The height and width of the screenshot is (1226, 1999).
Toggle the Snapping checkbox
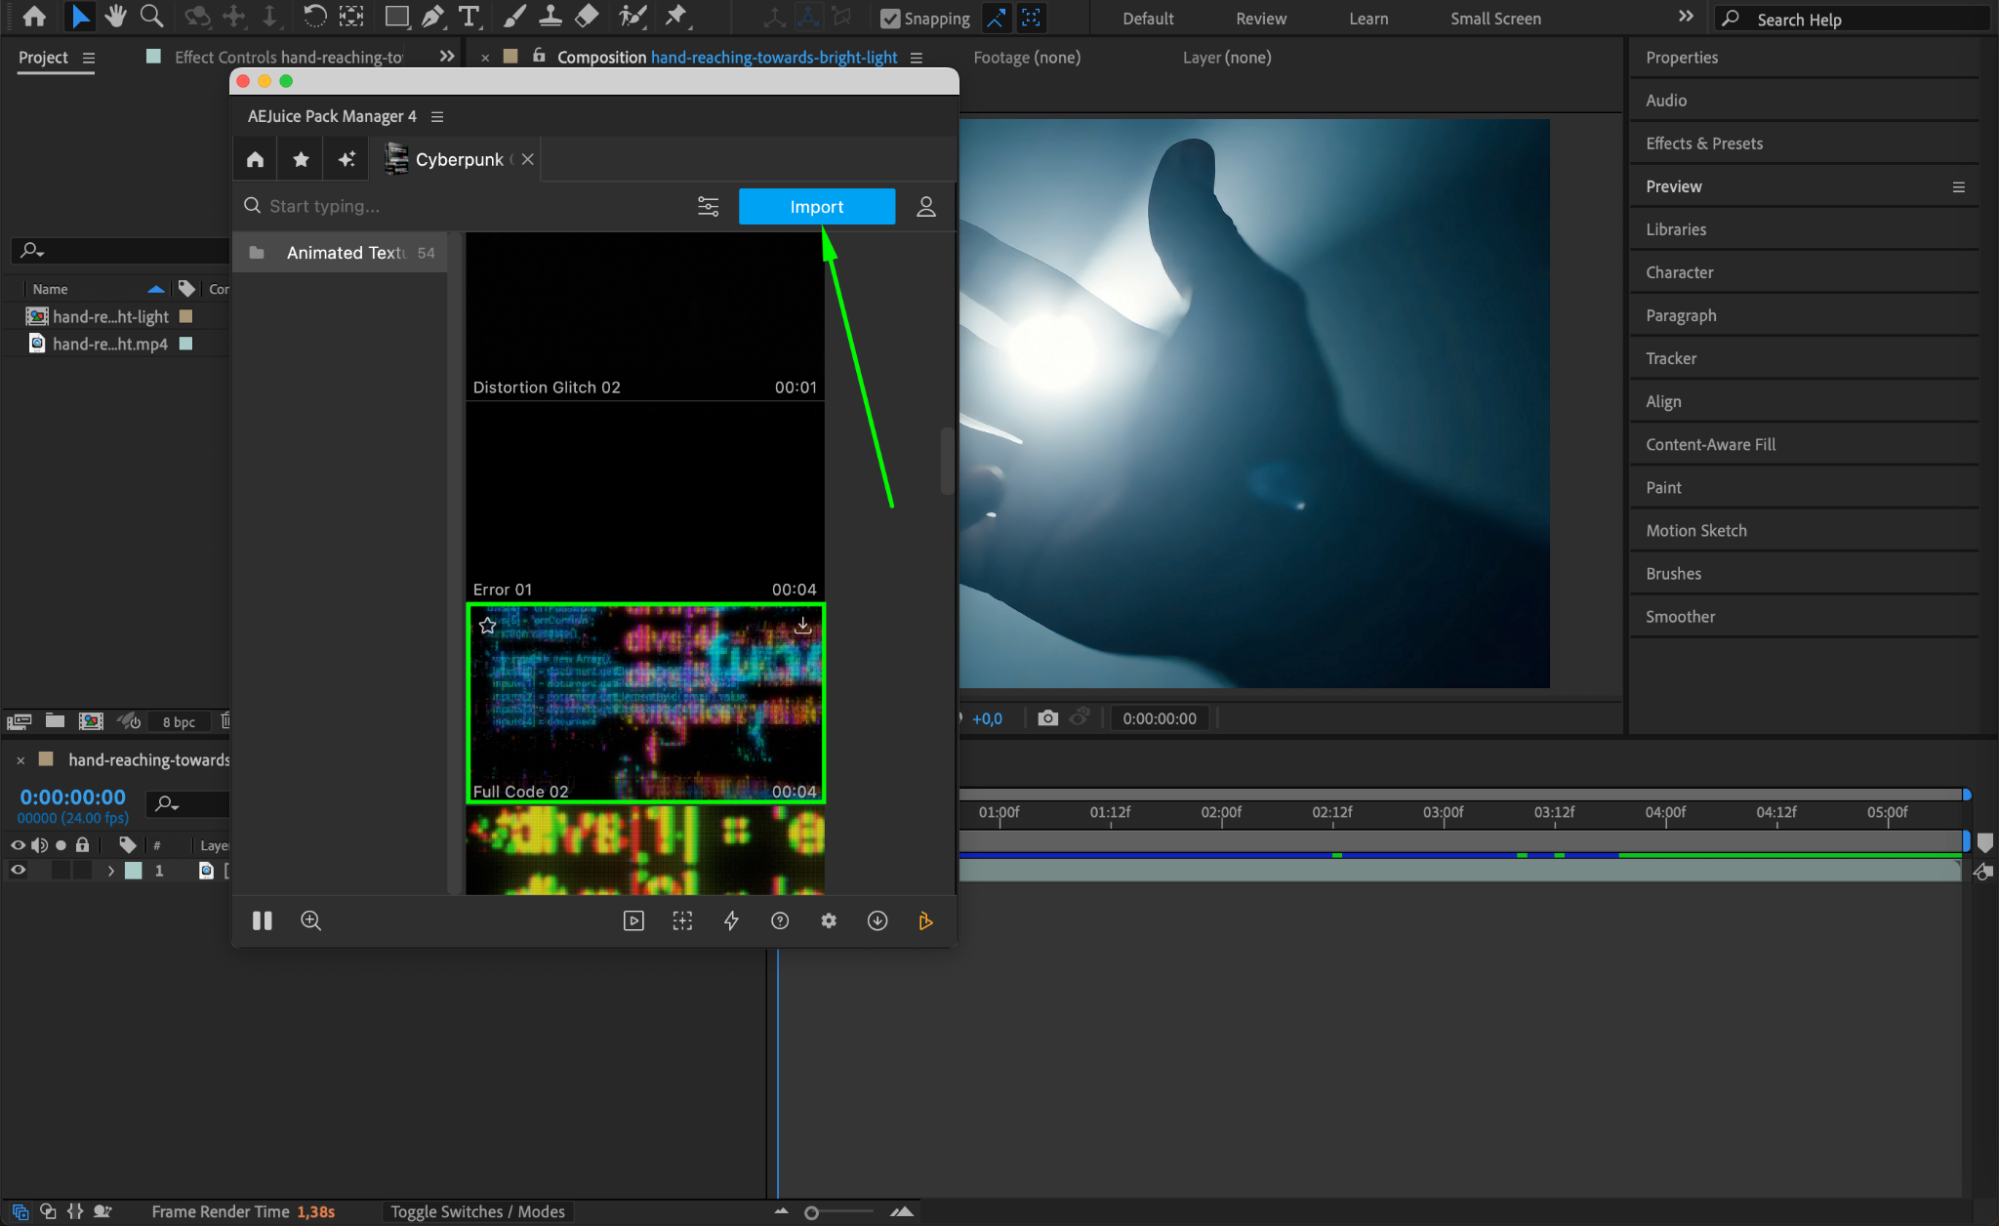tap(889, 18)
